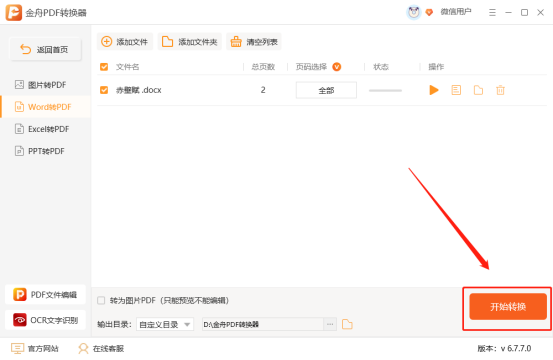Click the 金舟PDF转换器 app logo

pyautogui.click(x=14, y=13)
